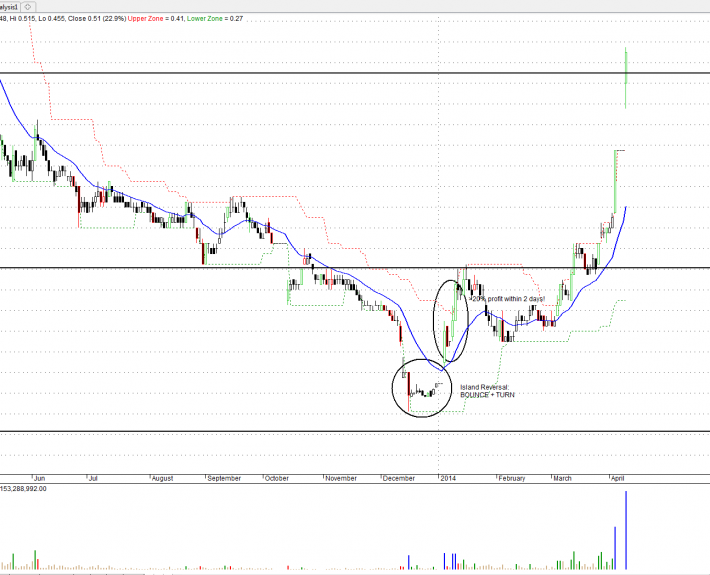710x575 pixels.
Task: Click the tallest blue volume bar in April
Action: pos(626,530)
